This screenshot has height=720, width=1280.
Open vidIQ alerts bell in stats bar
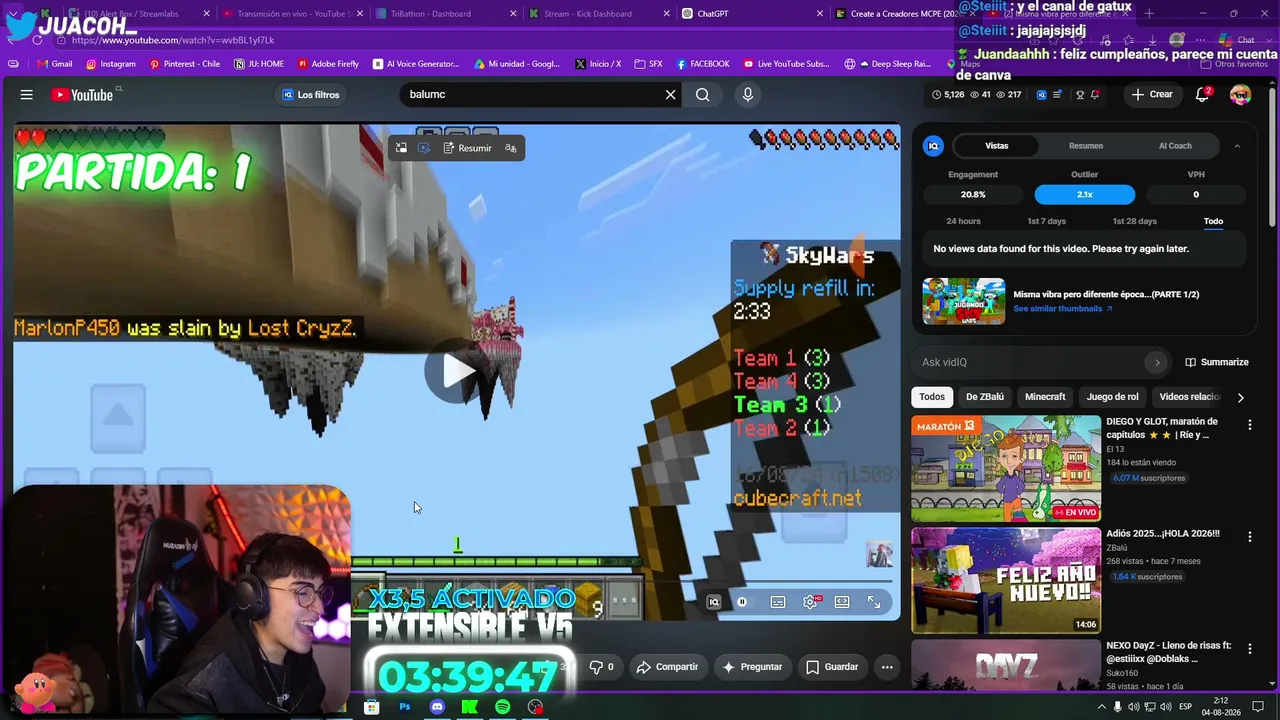(x=1096, y=95)
